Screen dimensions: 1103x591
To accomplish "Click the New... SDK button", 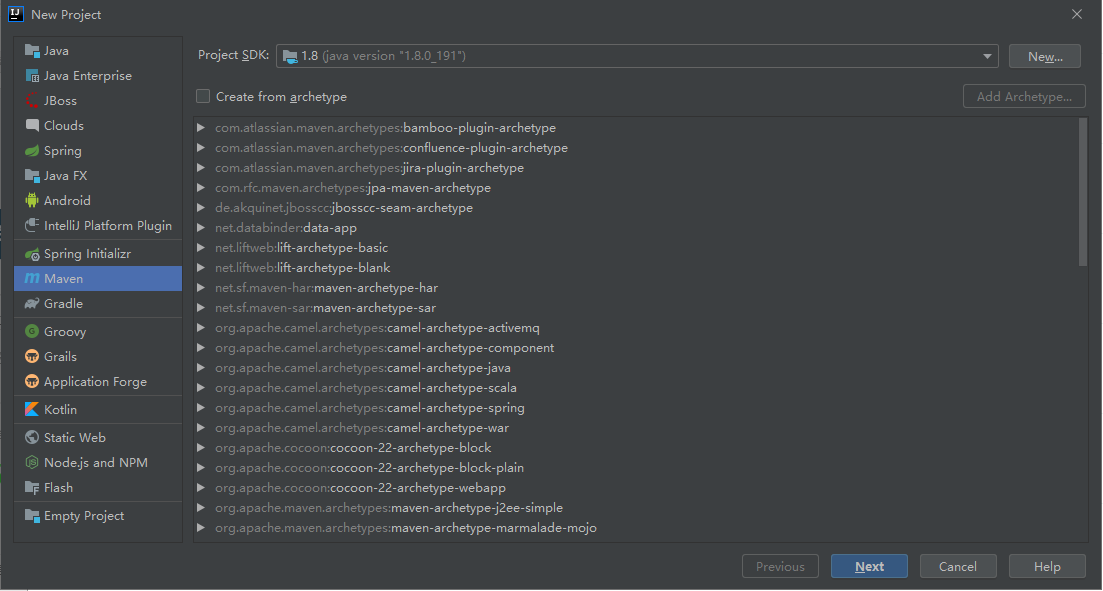I will click(1045, 56).
